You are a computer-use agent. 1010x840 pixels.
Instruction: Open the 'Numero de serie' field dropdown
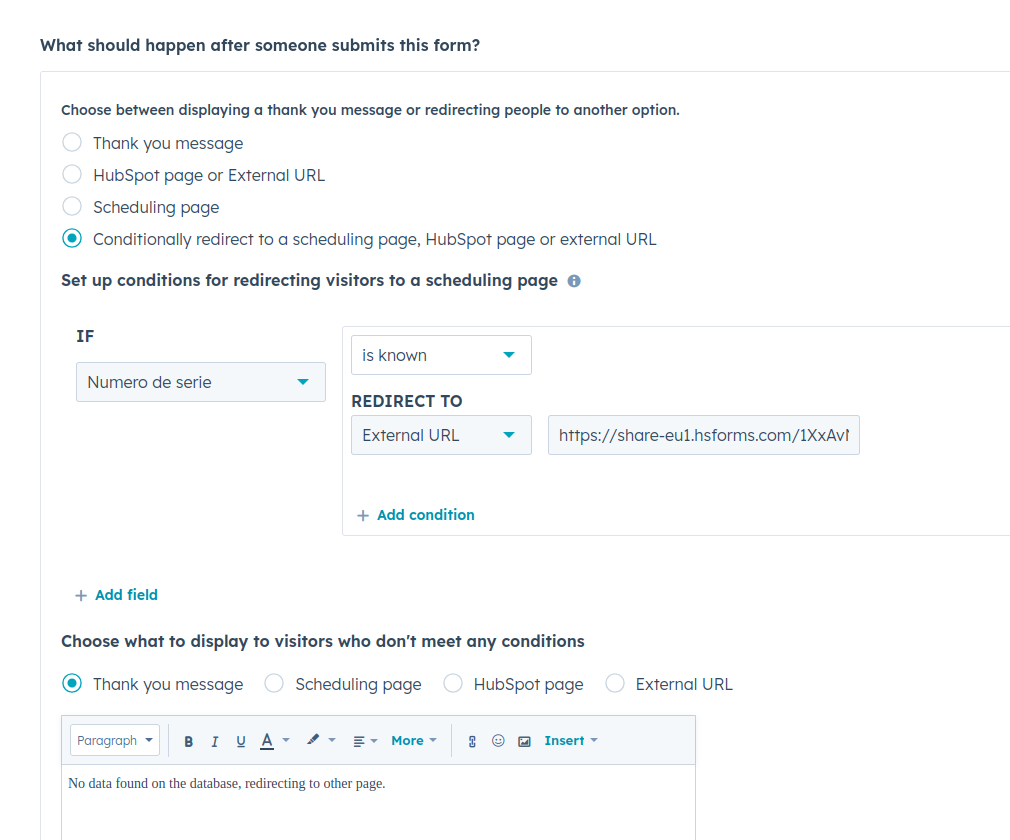tap(200, 382)
